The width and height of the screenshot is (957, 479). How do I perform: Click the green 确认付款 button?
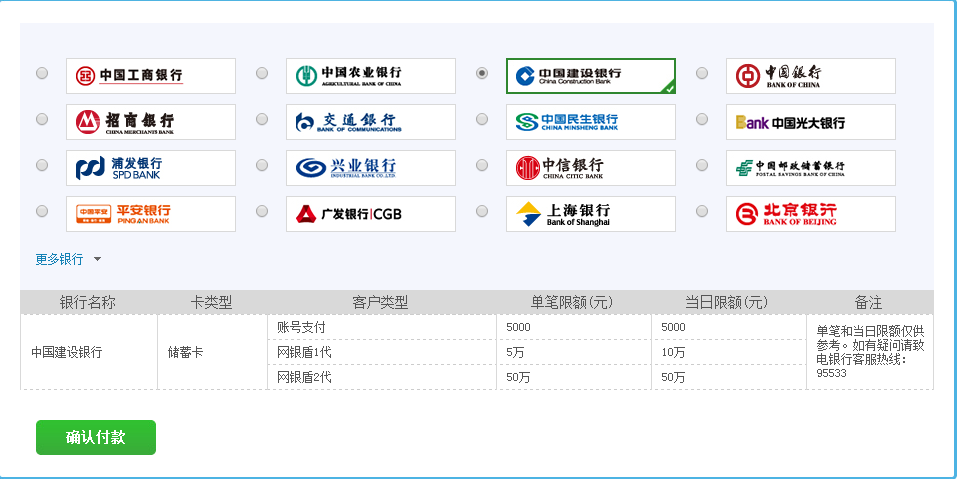coord(96,437)
